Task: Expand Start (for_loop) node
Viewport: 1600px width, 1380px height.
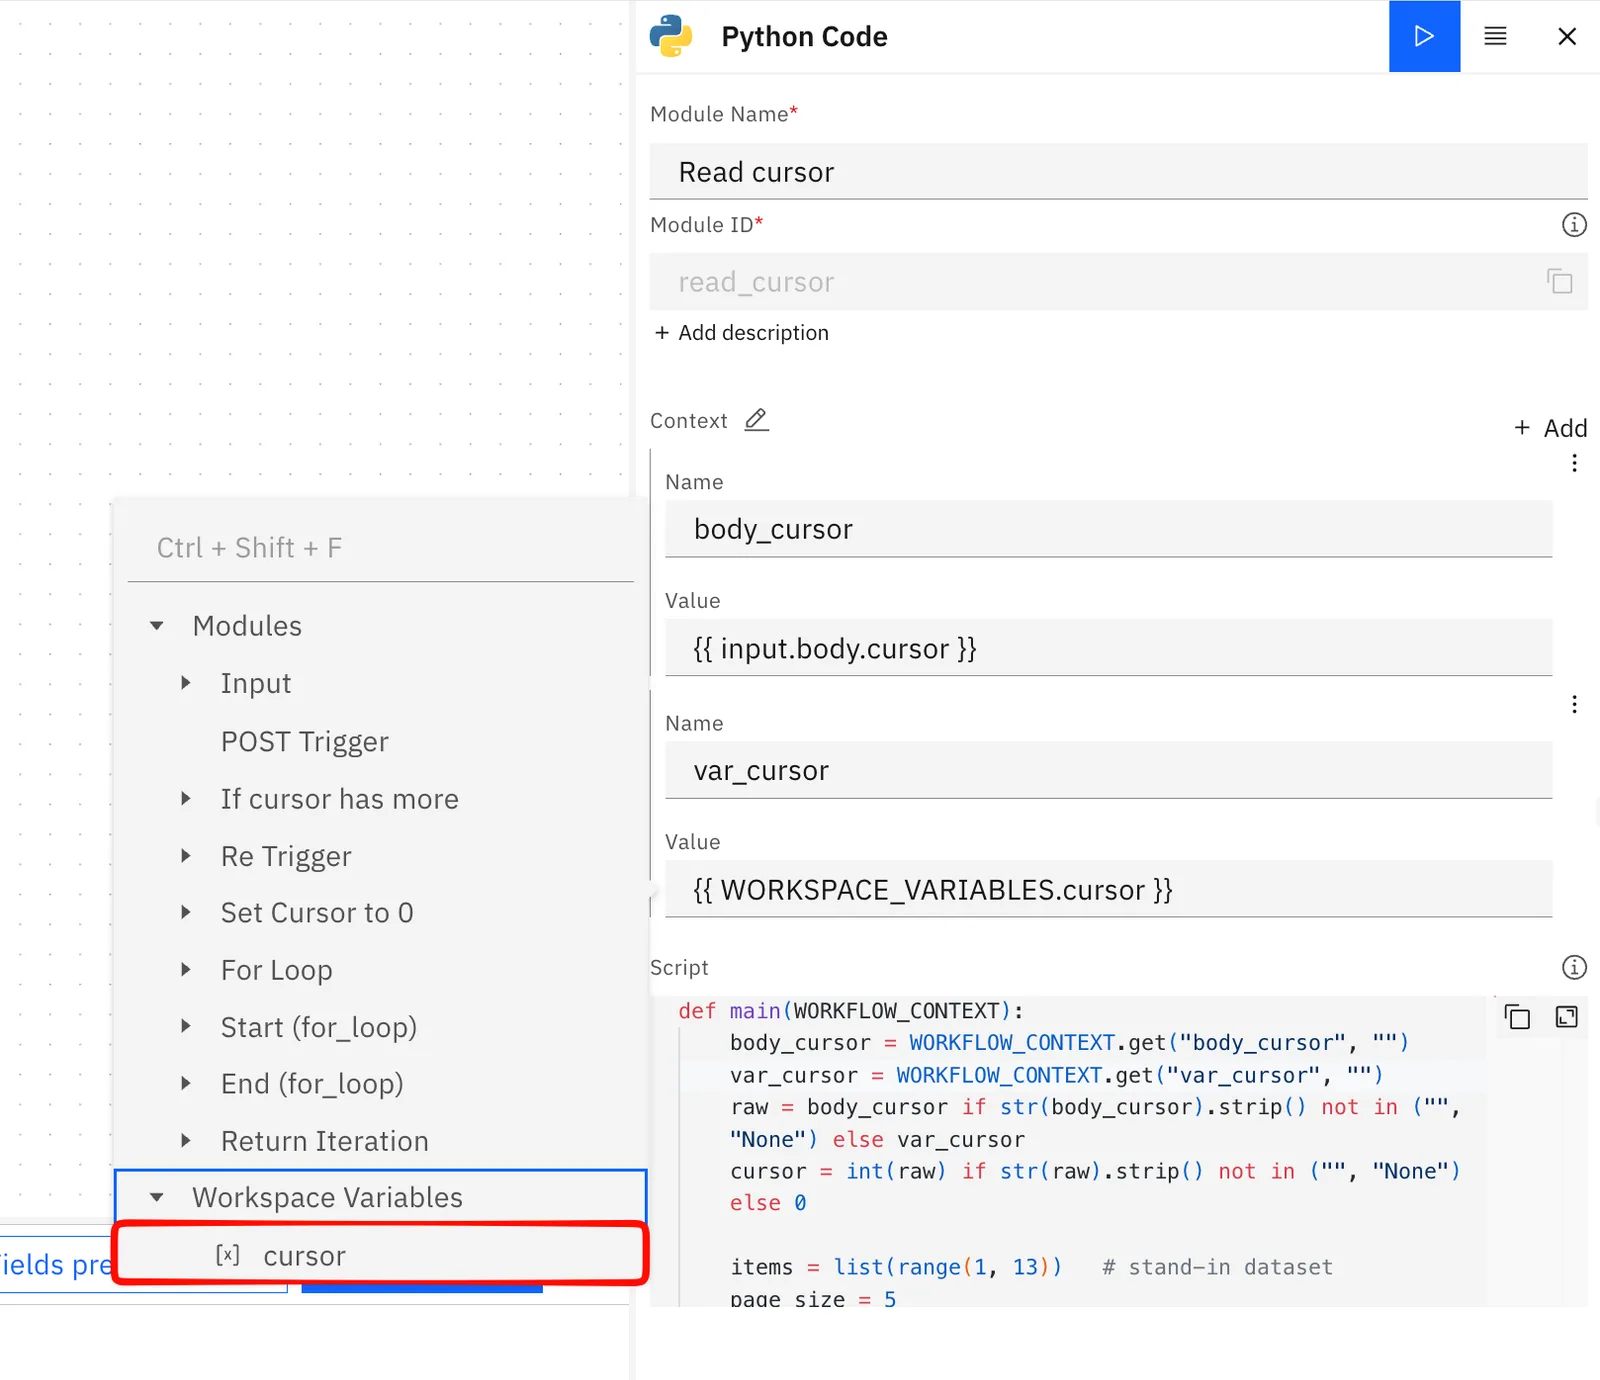Action: coord(185,1026)
